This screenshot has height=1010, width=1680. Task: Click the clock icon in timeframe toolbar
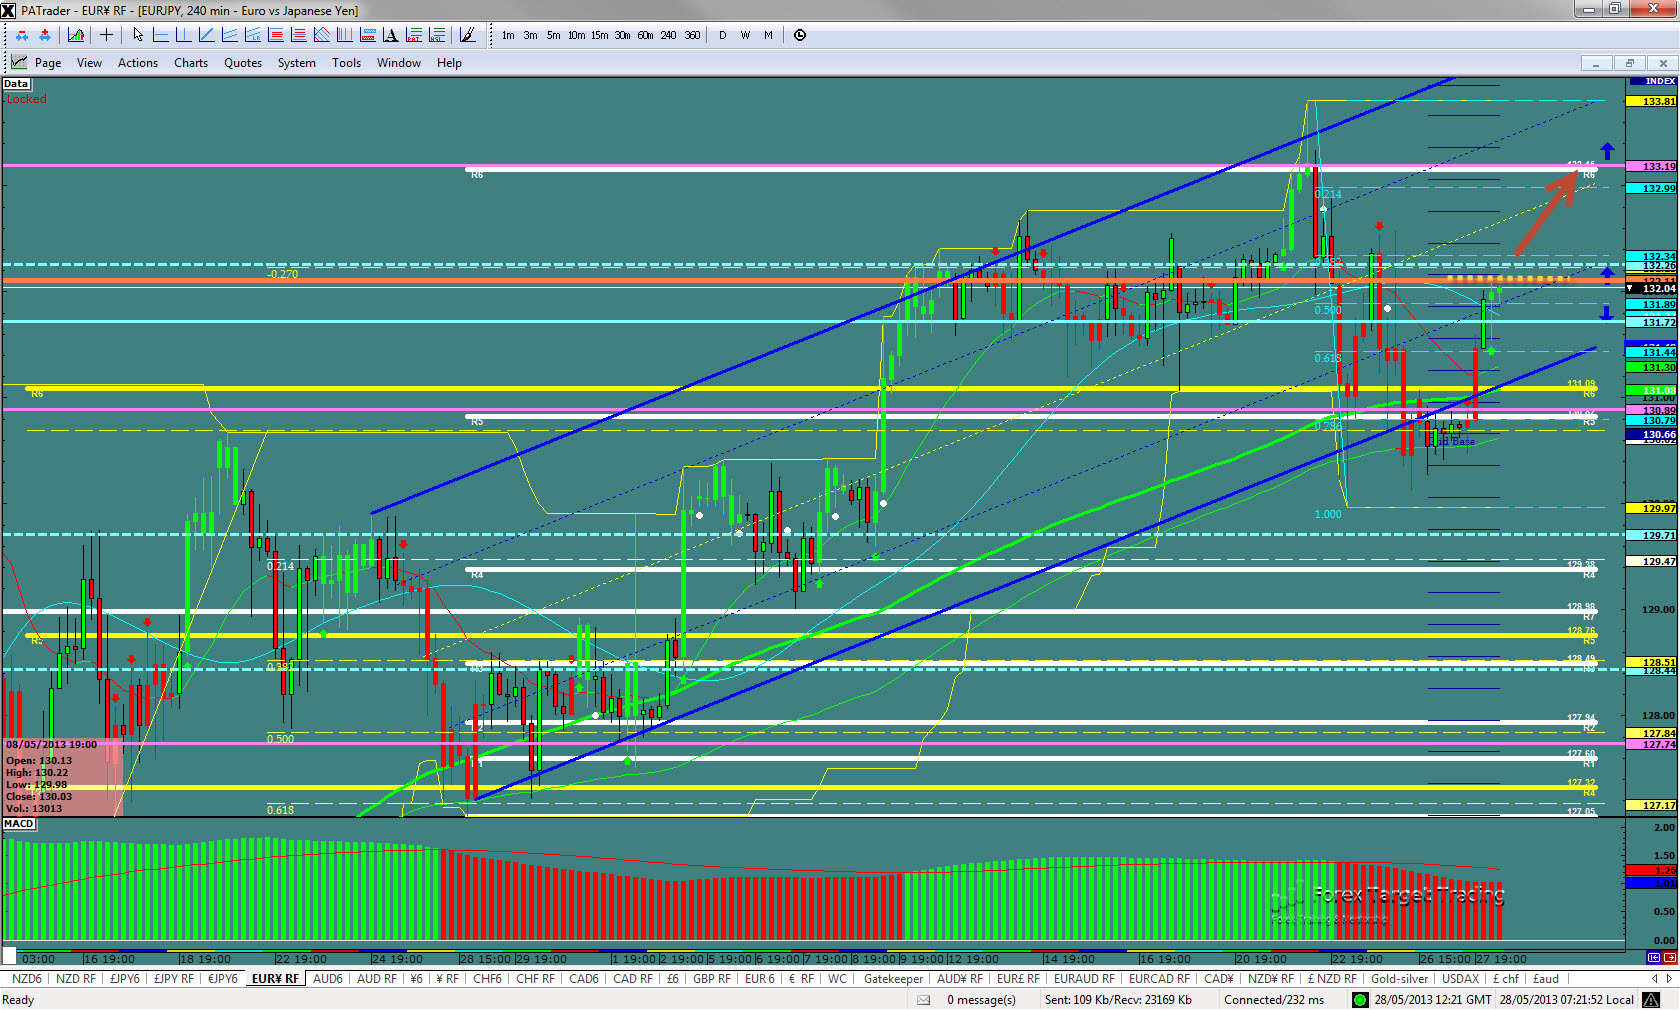coord(800,35)
